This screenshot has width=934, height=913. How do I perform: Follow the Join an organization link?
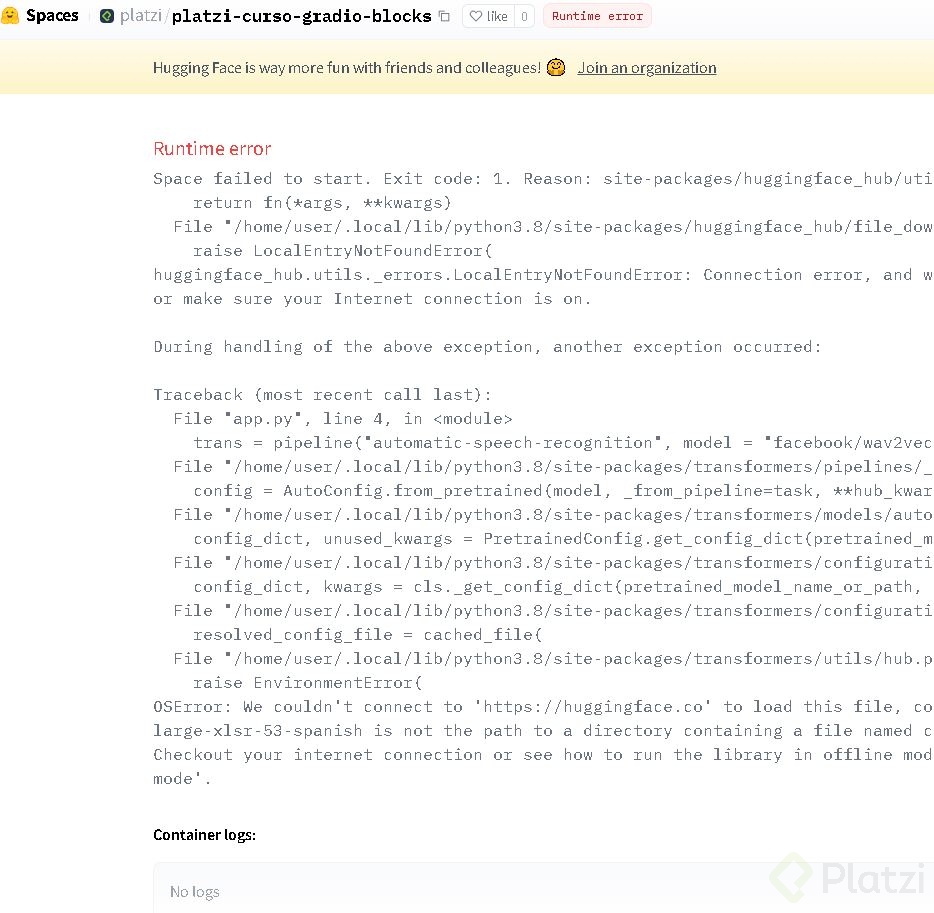coord(647,68)
